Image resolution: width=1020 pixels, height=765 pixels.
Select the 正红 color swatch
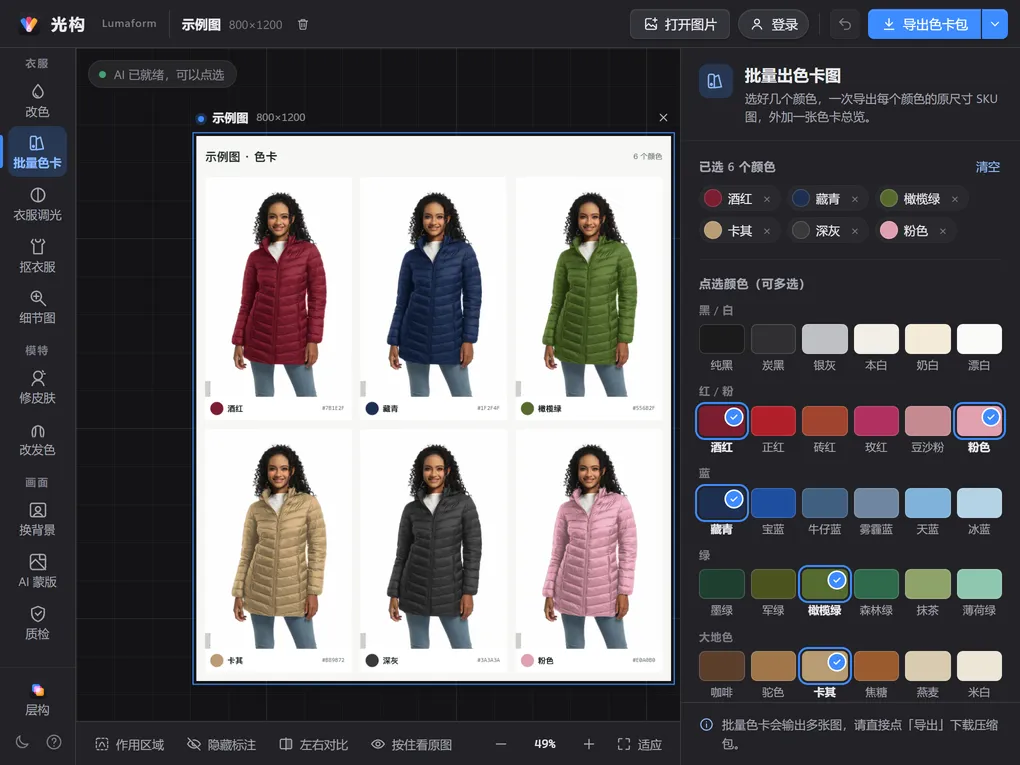[773, 421]
